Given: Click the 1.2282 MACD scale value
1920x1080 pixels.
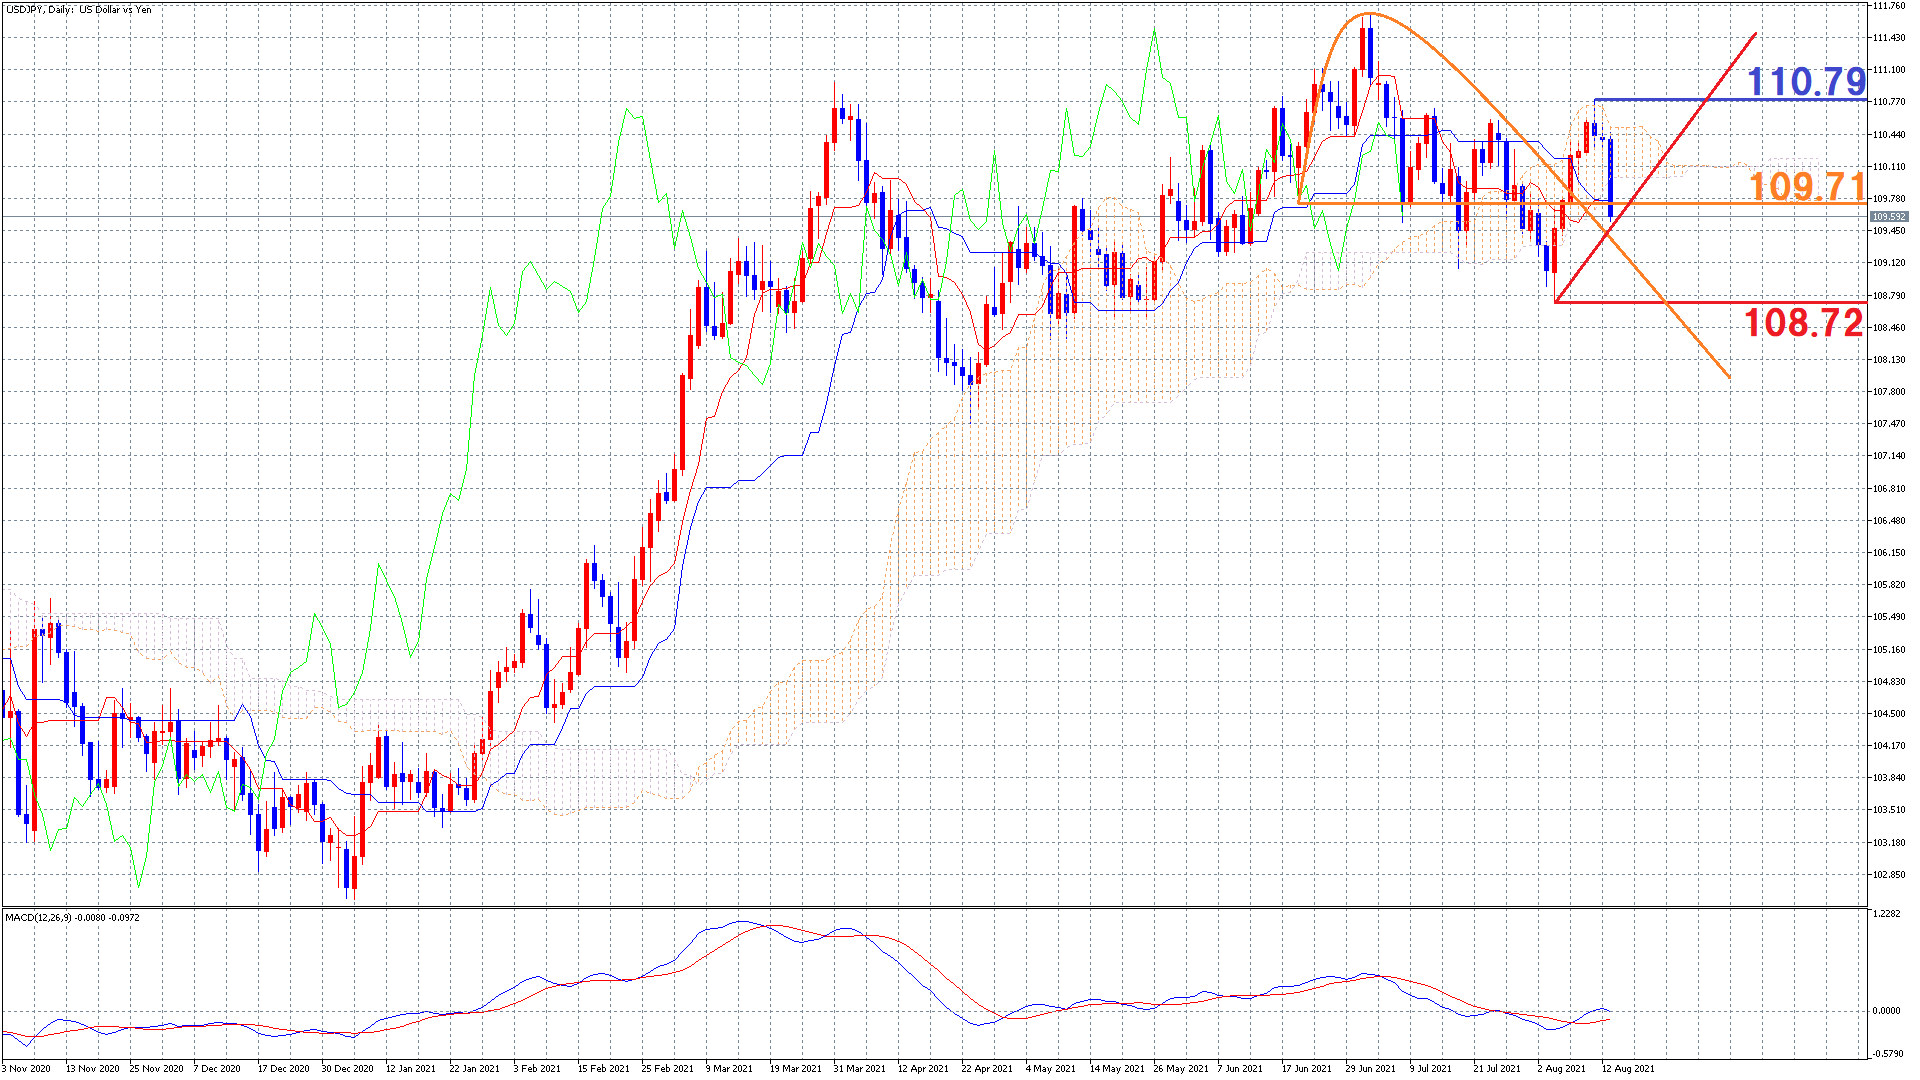Looking at the screenshot, I should (1886, 913).
